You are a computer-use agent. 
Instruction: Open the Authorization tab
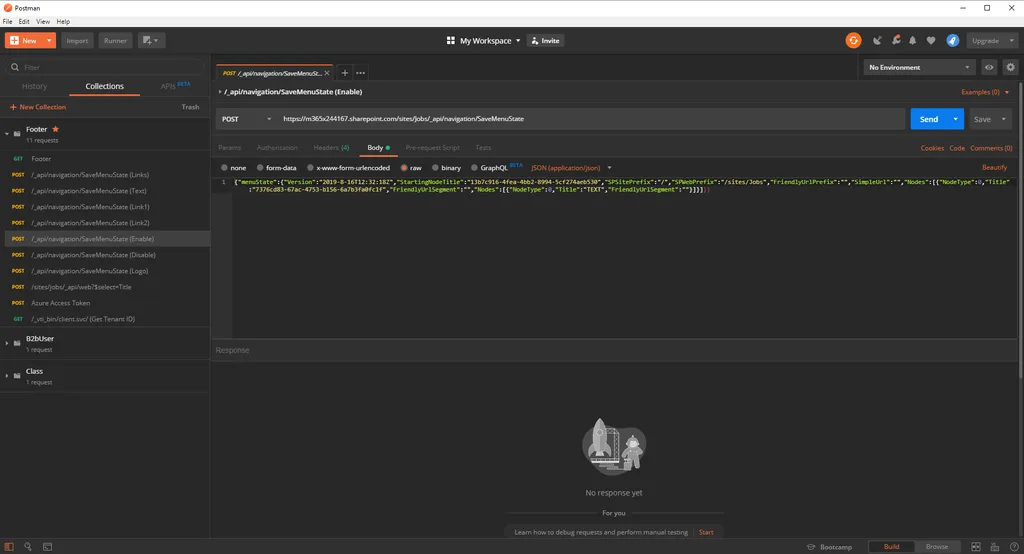click(x=277, y=148)
